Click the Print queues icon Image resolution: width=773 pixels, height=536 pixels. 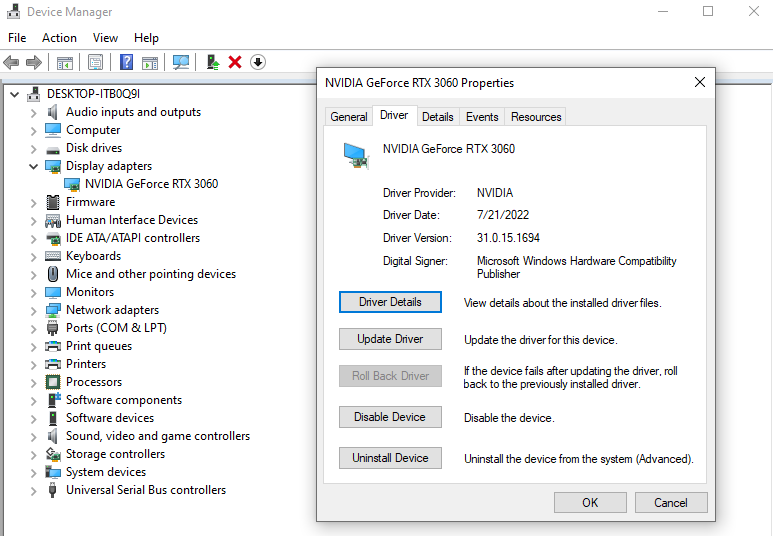pos(53,346)
